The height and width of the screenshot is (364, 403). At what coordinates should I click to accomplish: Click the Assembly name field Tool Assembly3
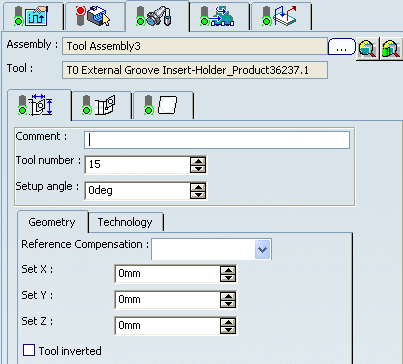coord(195,46)
